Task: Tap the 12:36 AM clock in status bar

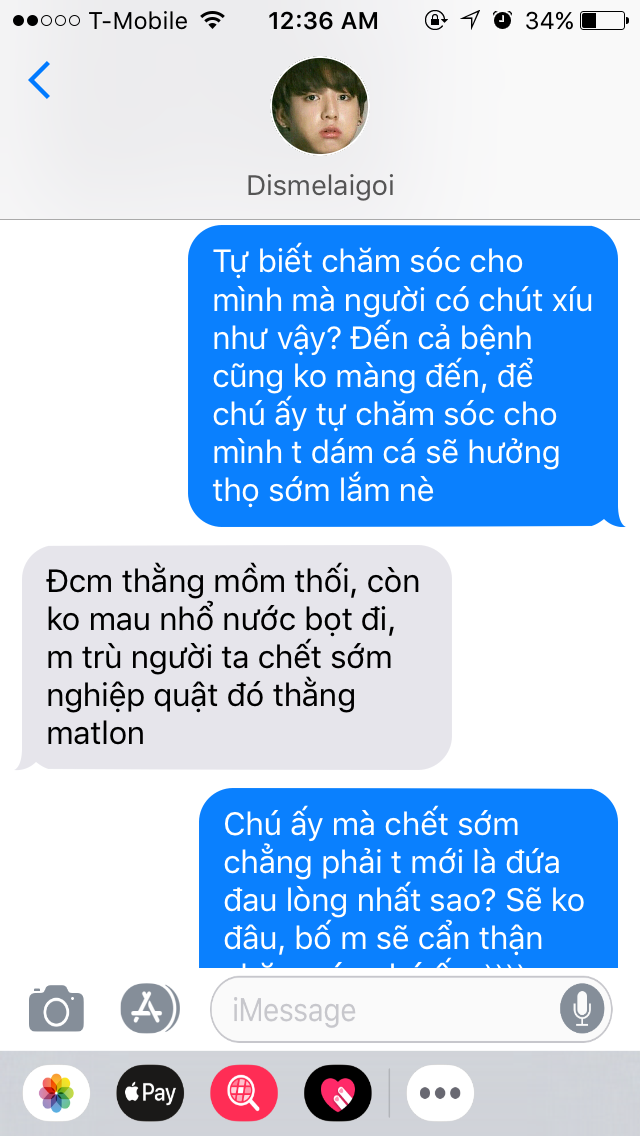Action: [323, 21]
